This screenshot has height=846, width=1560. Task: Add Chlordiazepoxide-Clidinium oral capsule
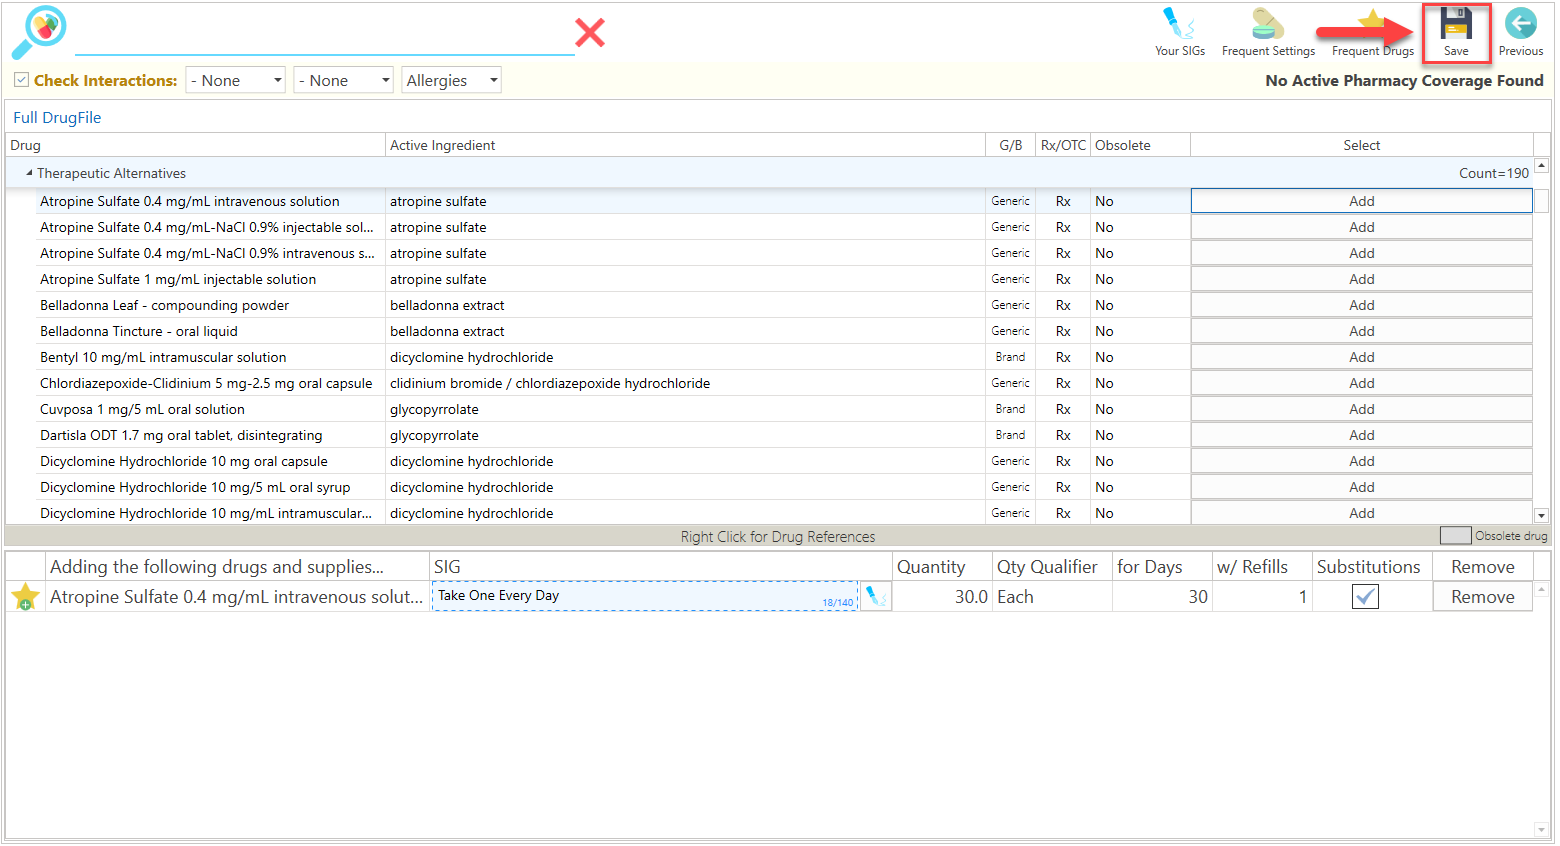point(1361,383)
